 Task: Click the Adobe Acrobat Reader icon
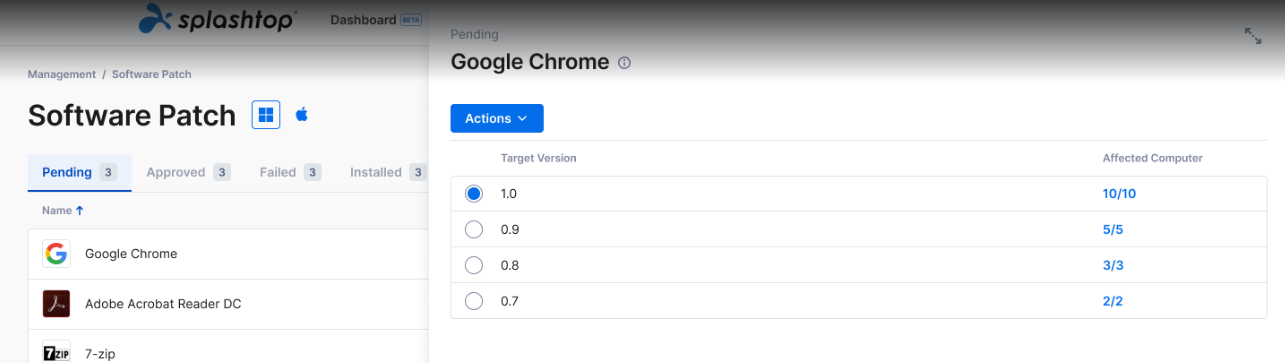56,304
